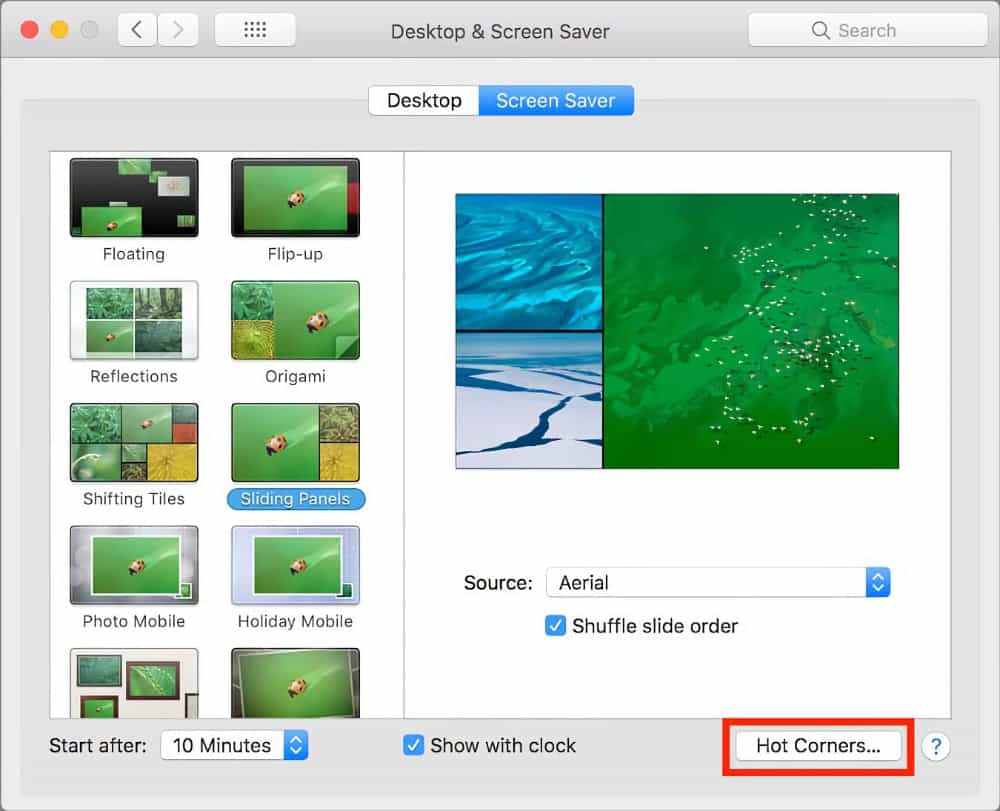Image resolution: width=1000 pixels, height=811 pixels.
Task: Expand the Start after 10 Minutes menu
Action: pyautogui.click(x=234, y=746)
